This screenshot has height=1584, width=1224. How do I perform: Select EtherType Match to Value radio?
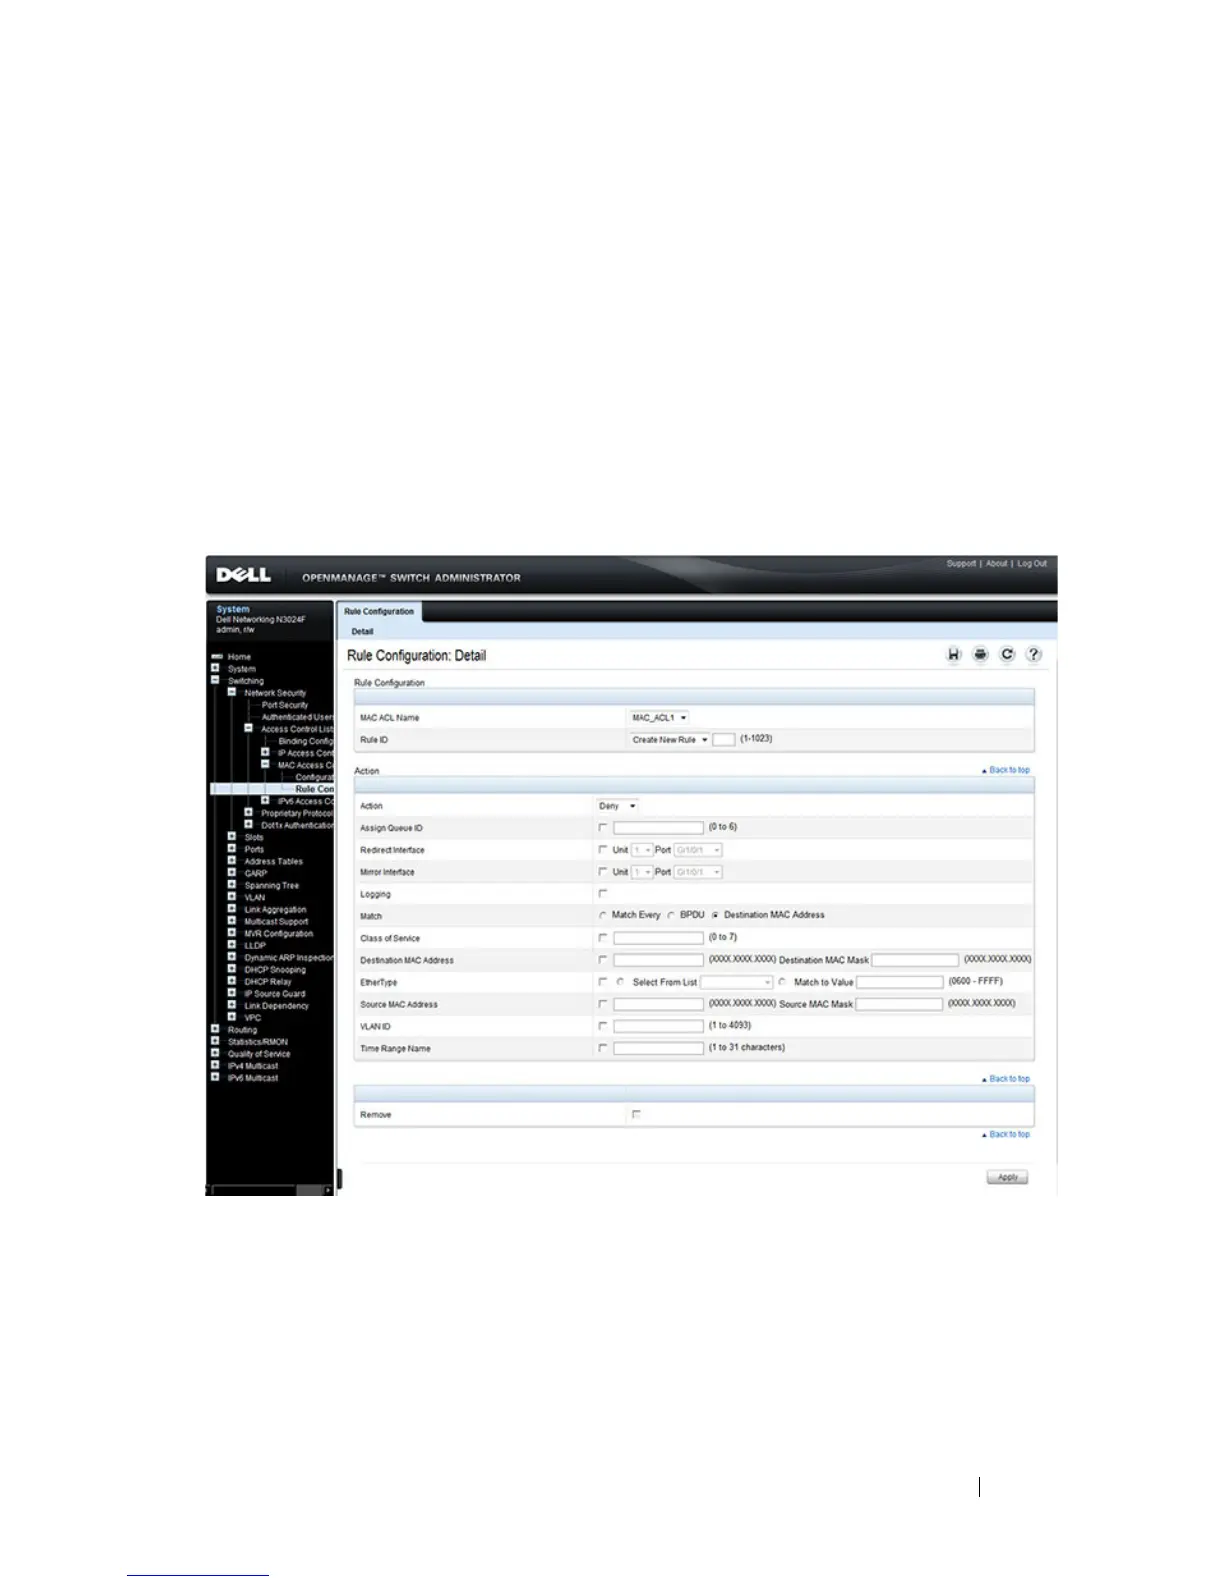coord(782,982)
